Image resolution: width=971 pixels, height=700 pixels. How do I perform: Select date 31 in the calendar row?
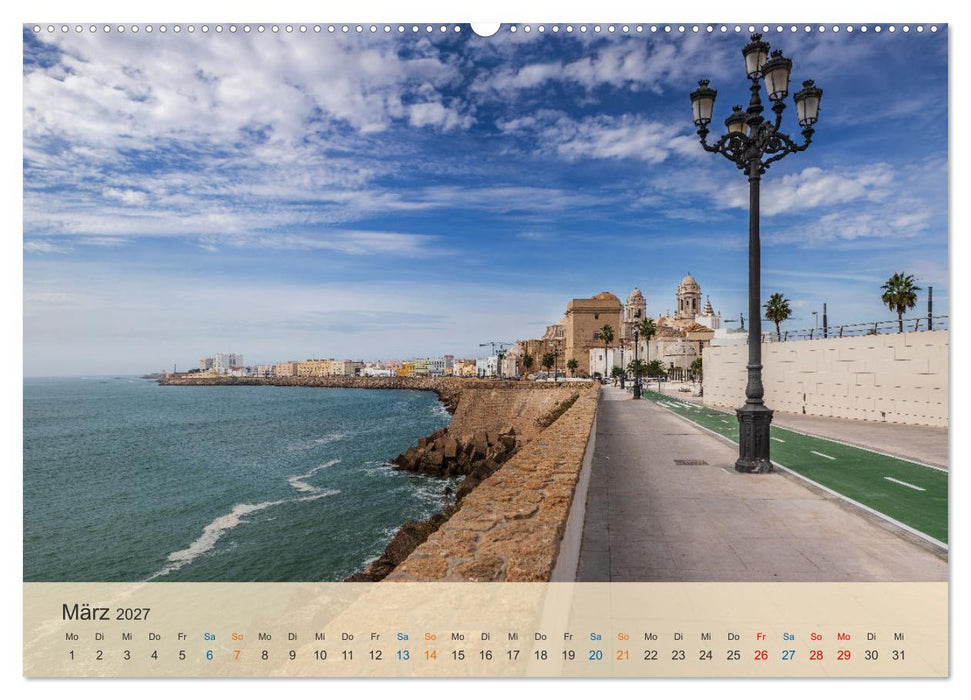[899, 655]
